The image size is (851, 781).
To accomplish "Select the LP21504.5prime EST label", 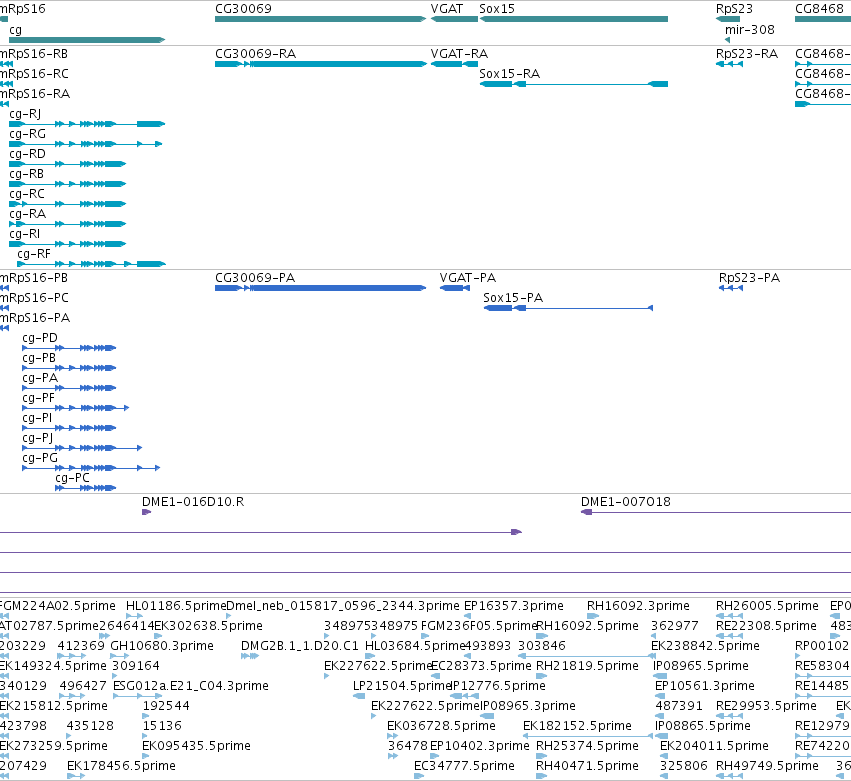I will tap(402, 687).
